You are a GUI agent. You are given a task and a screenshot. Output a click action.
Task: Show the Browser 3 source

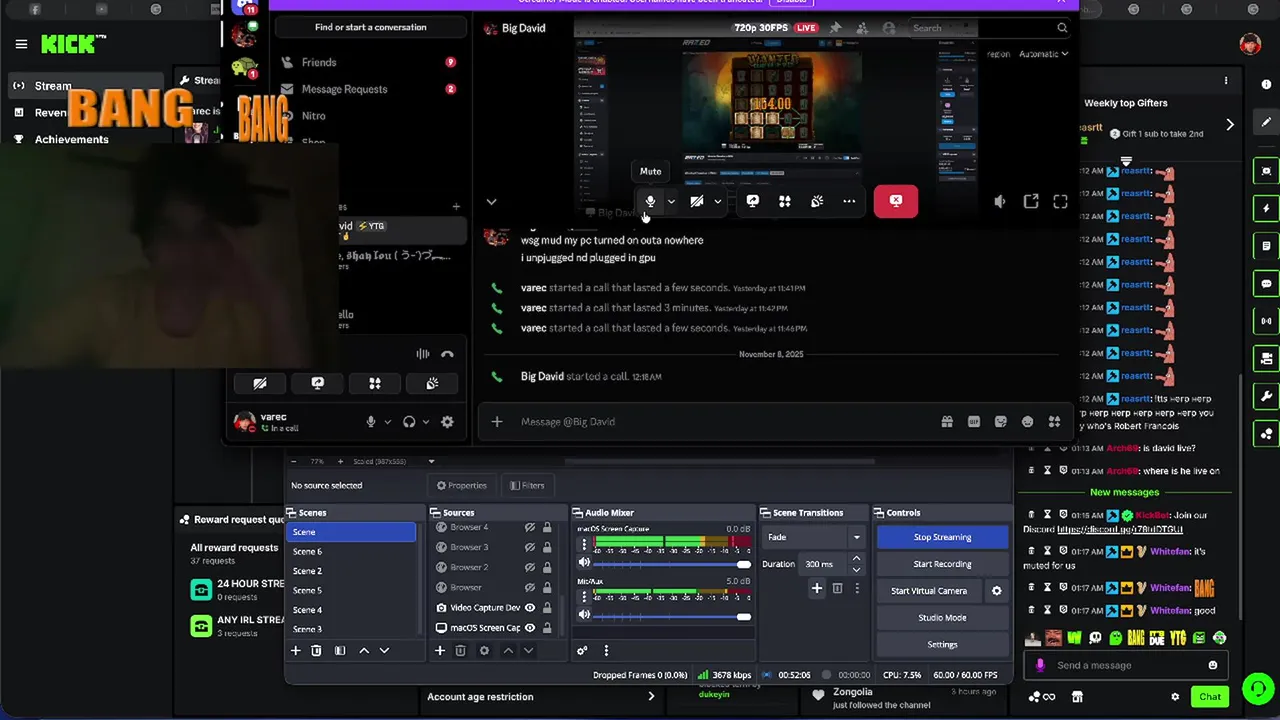[530, 547]
